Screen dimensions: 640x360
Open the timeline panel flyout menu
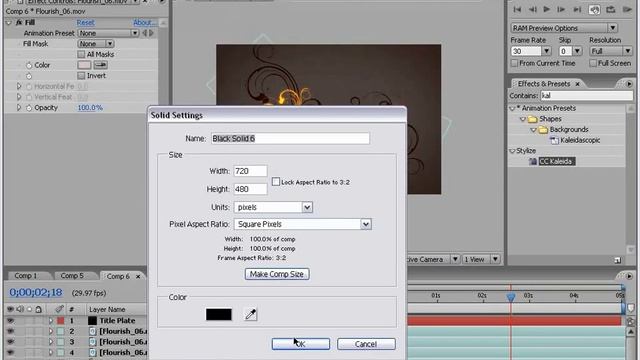point(629,276)
